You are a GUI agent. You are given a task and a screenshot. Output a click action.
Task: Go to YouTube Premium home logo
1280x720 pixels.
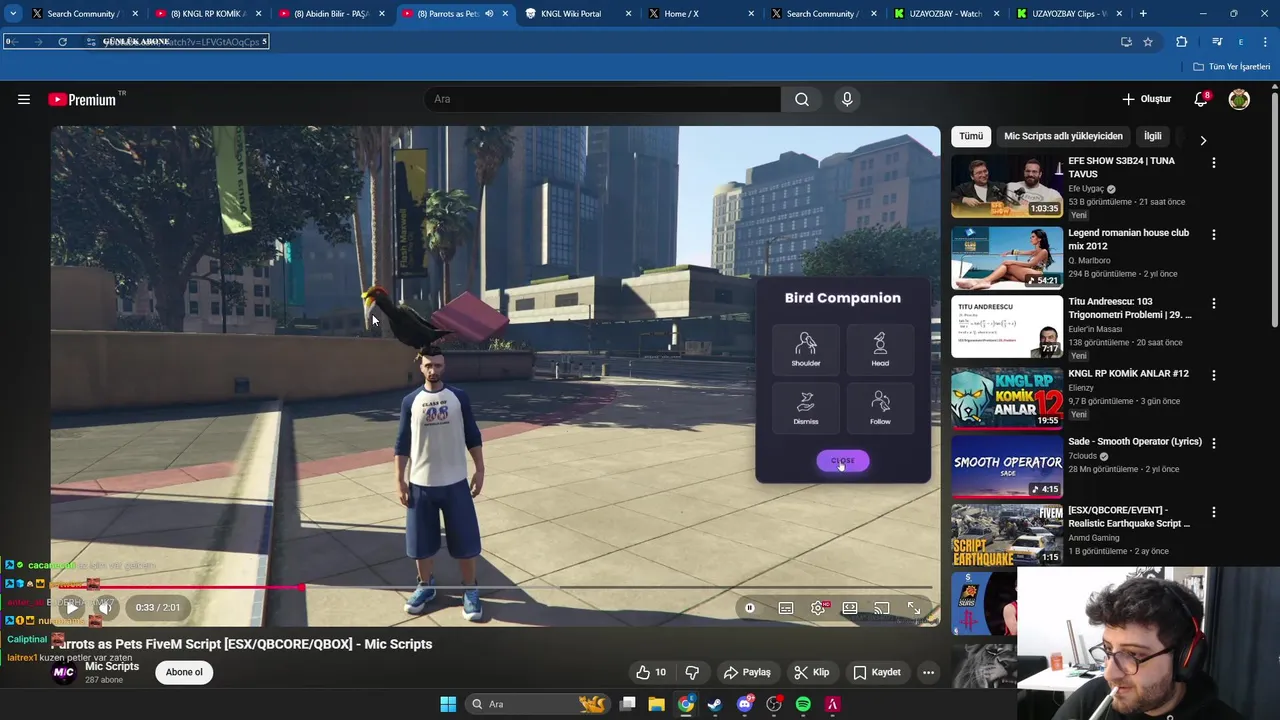(x=82, y=99)
